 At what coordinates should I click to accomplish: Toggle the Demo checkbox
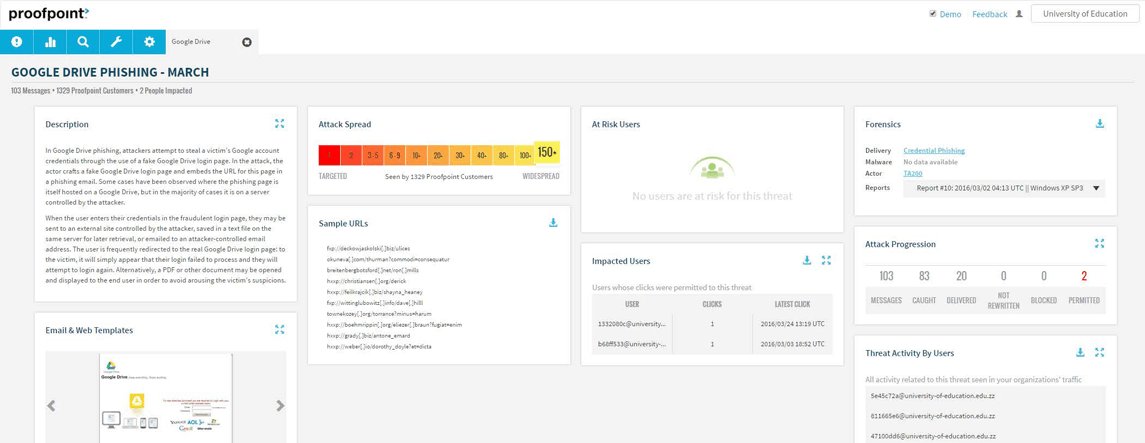pos(933,14)
